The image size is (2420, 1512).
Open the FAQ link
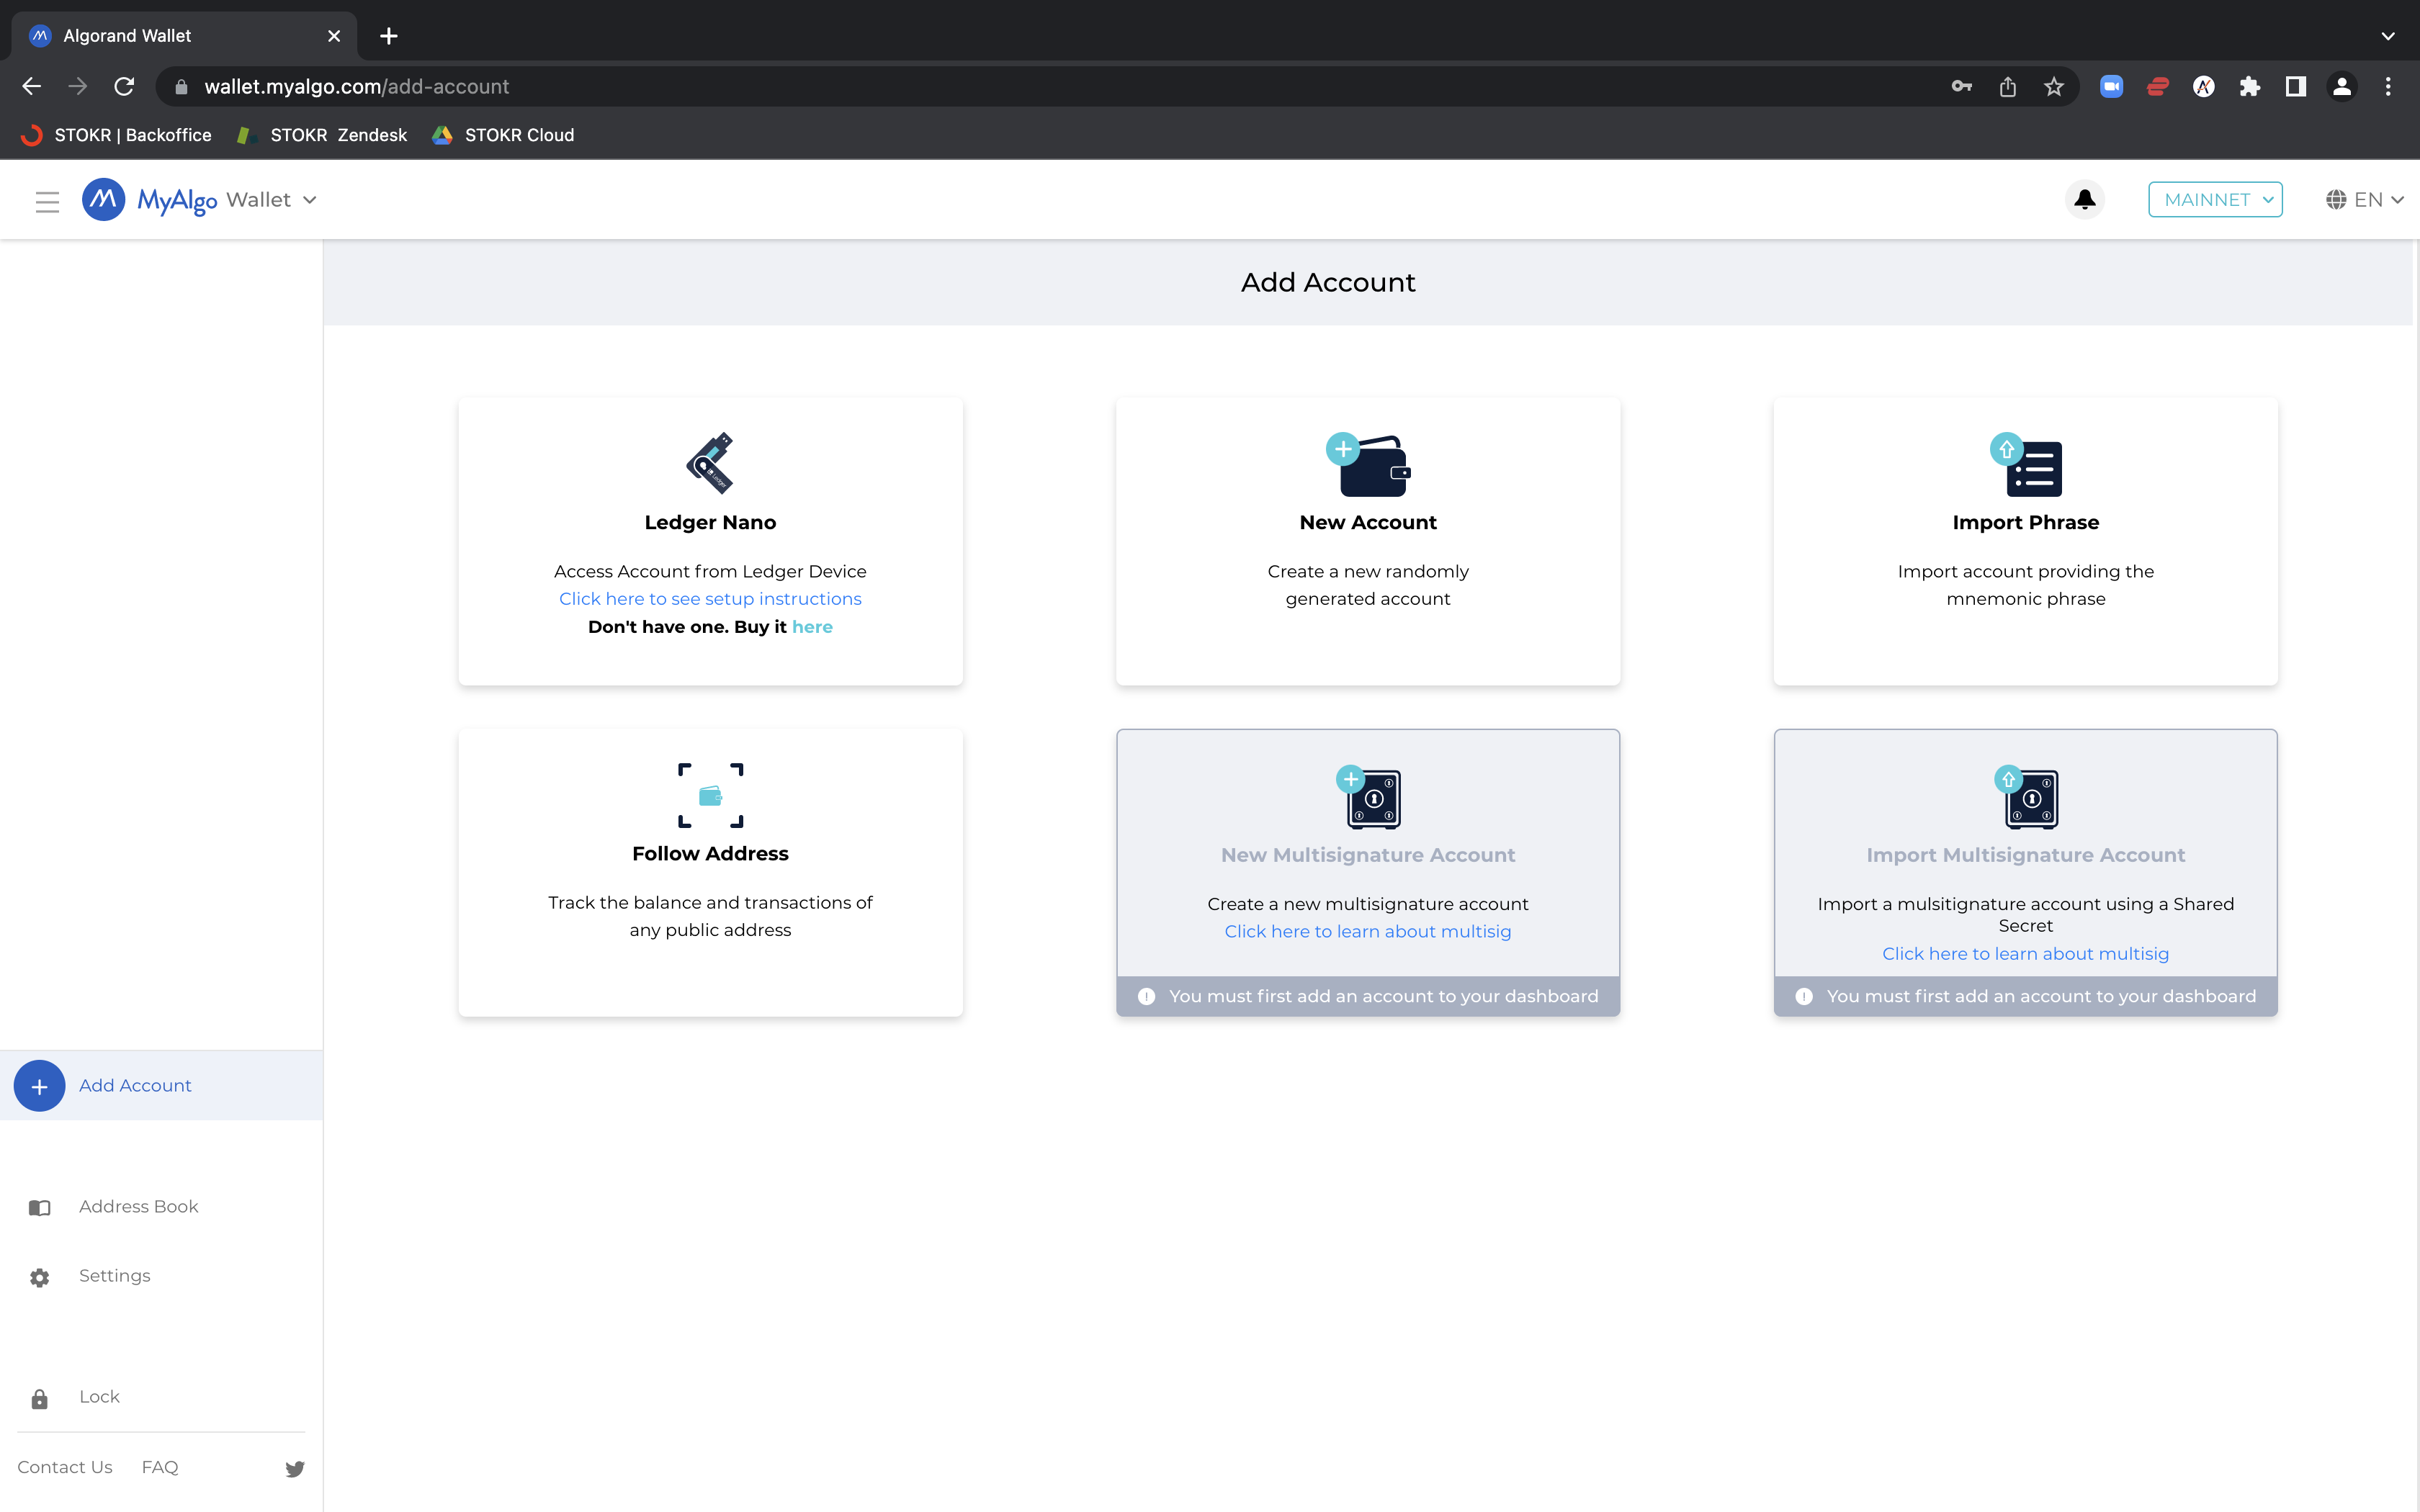[x=160, y=1468]
